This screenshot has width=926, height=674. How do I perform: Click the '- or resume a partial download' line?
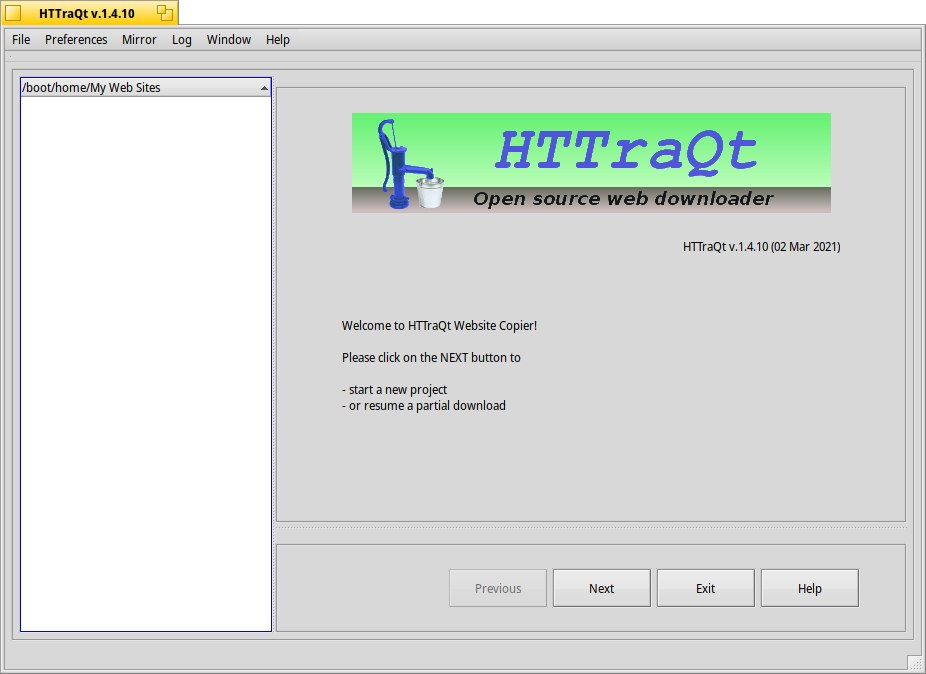(x=423, y=406)
